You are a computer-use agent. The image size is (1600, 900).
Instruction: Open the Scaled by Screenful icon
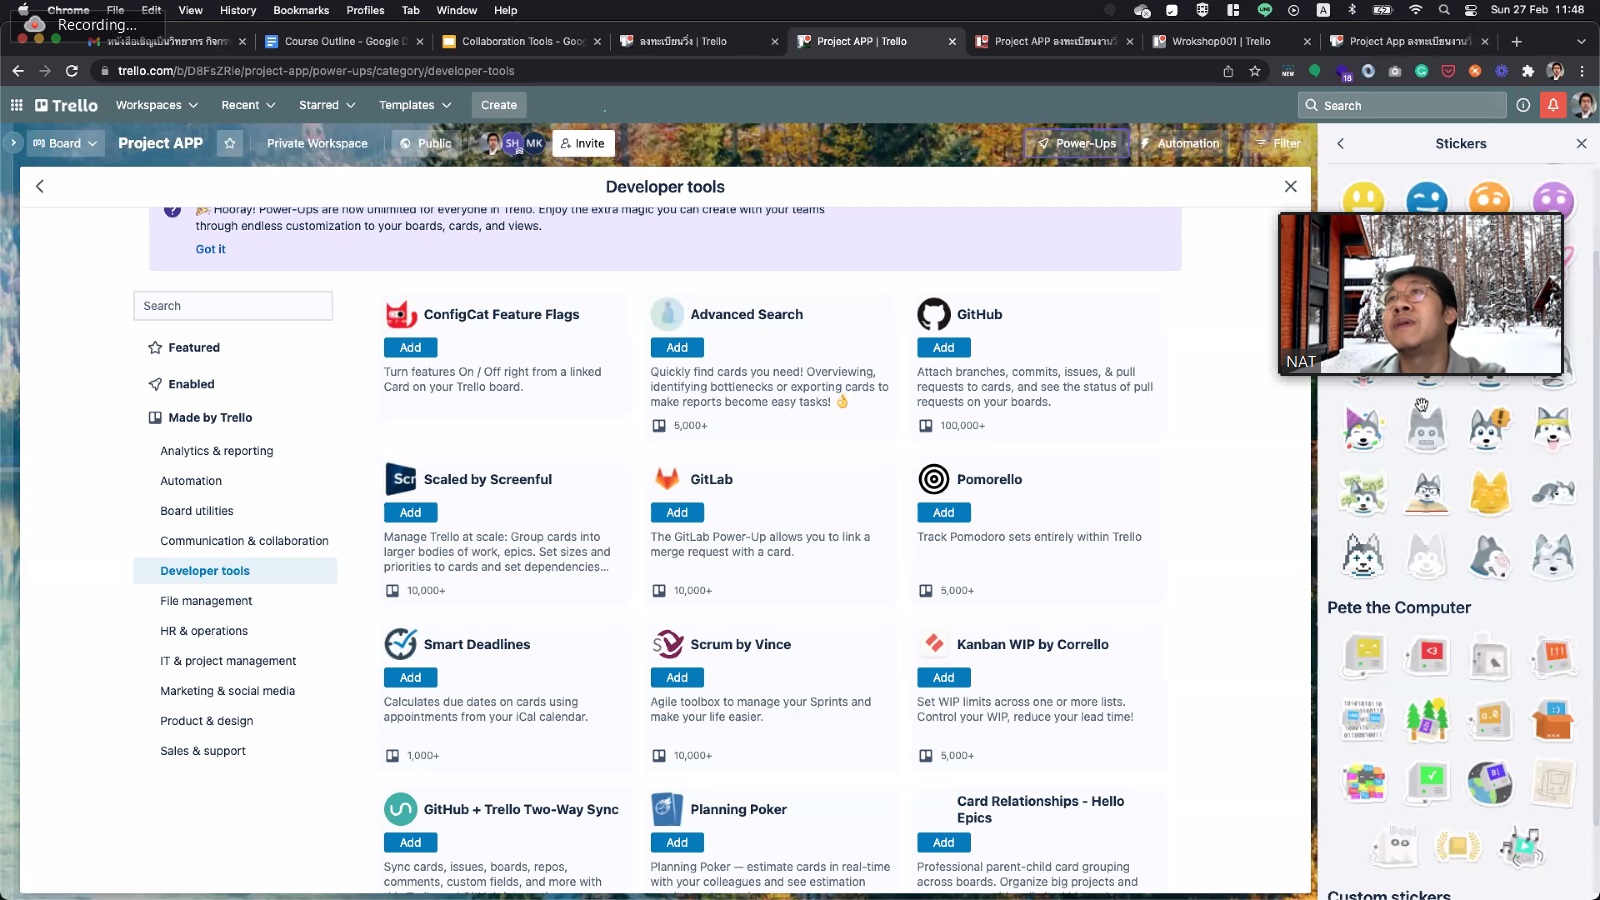click(401, 479)
